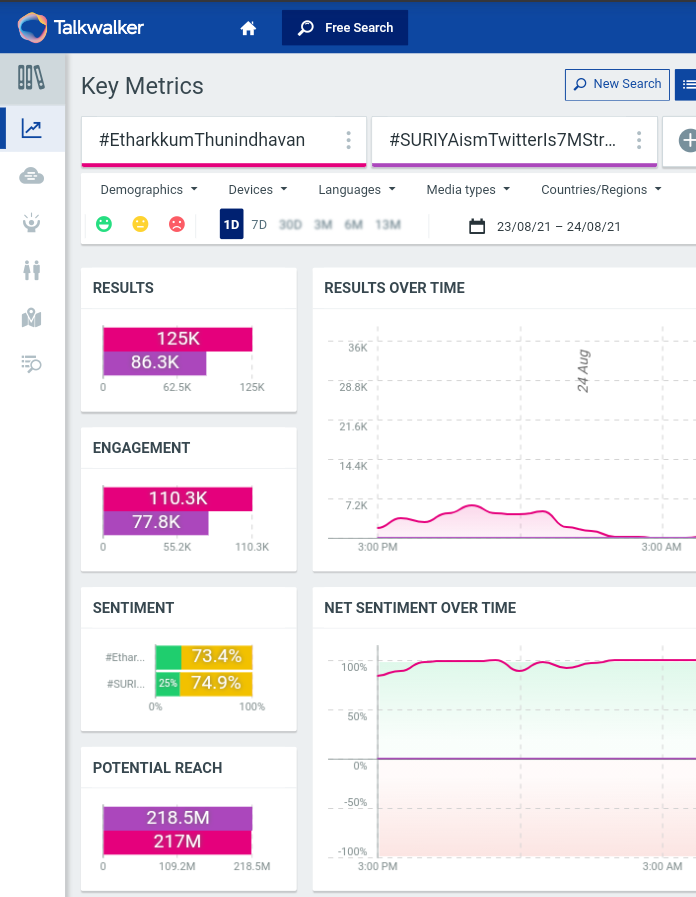696x897 pixels.
Task: Click the 25% positive sentiment segment
Action: [168, 683]
